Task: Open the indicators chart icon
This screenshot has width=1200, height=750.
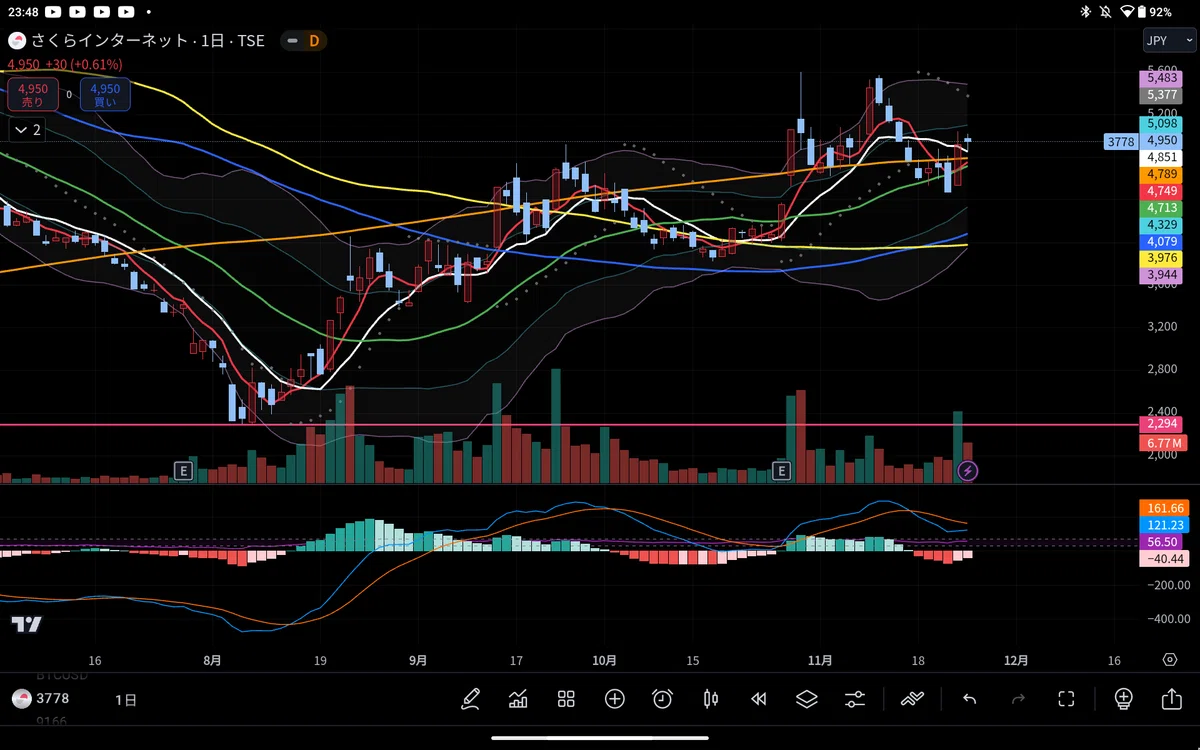Action: coord(518,699)
